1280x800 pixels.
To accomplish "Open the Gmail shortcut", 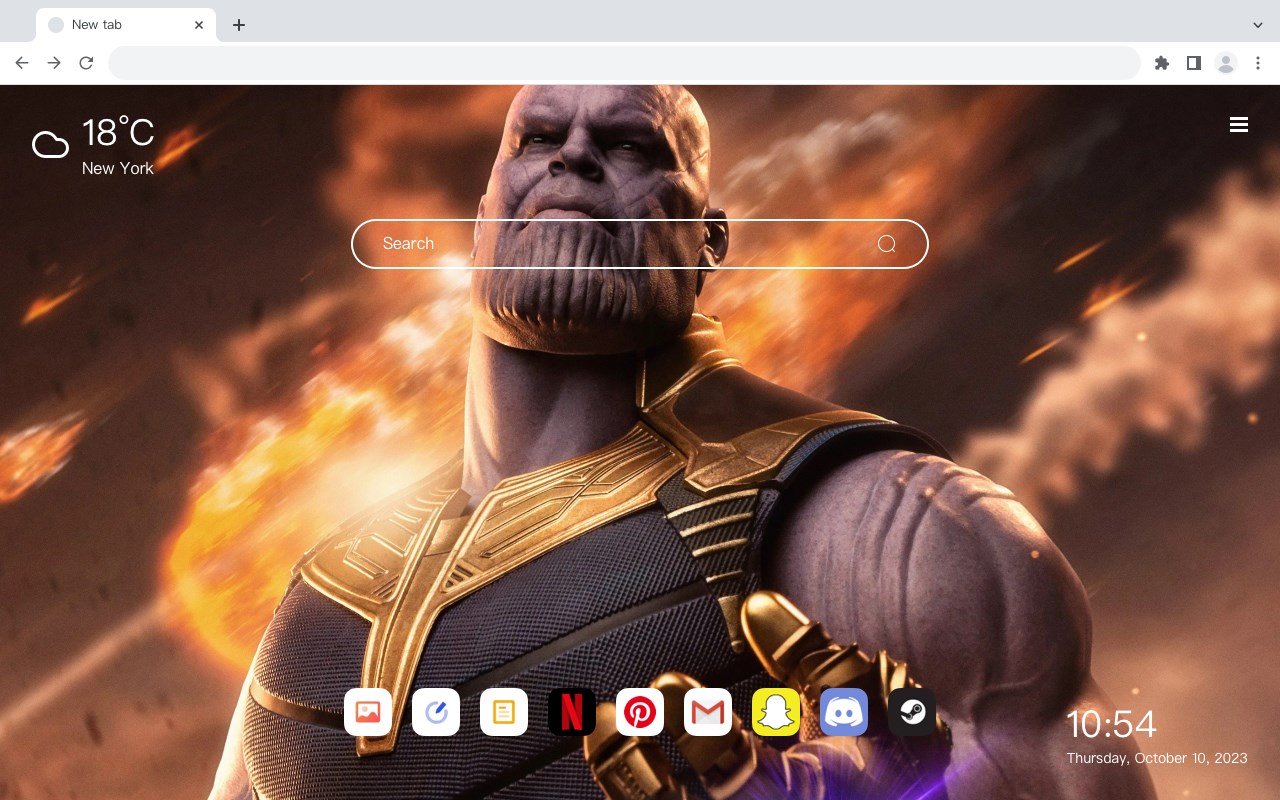I will [x=708, y=712].
